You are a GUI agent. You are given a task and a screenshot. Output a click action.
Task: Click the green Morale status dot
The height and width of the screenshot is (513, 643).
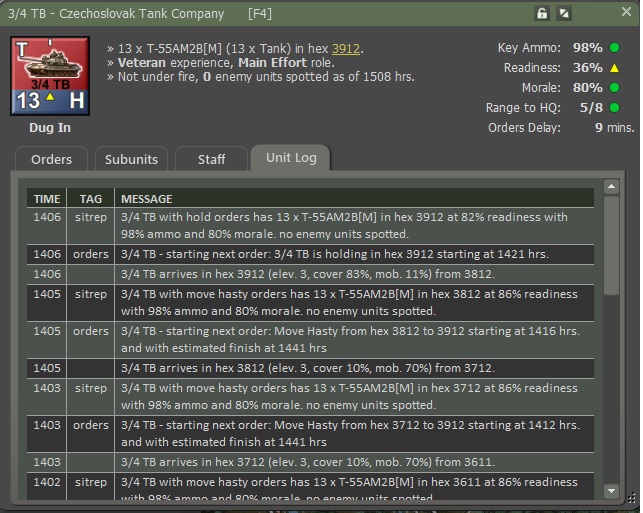point(614,88)
